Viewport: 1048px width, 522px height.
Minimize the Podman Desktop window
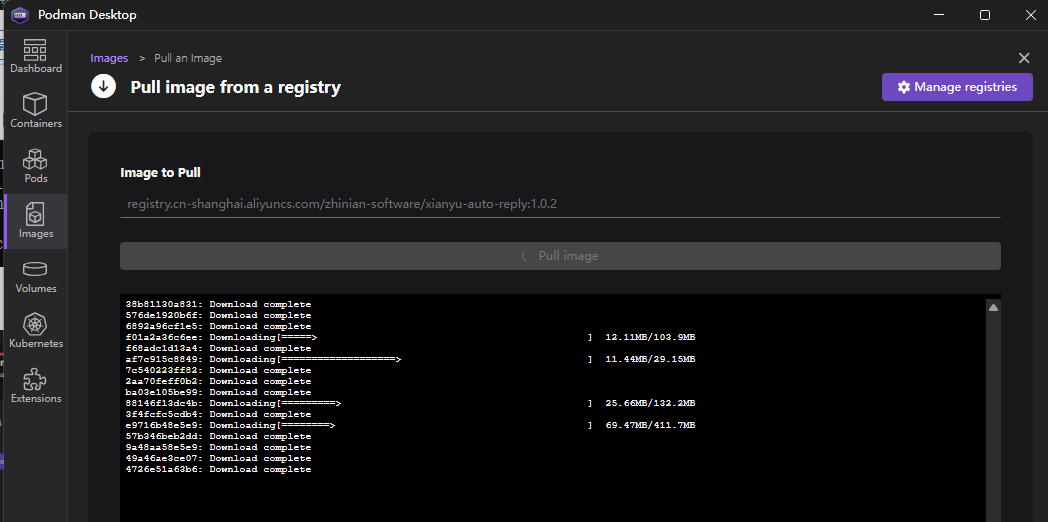[x=939, y=15]
